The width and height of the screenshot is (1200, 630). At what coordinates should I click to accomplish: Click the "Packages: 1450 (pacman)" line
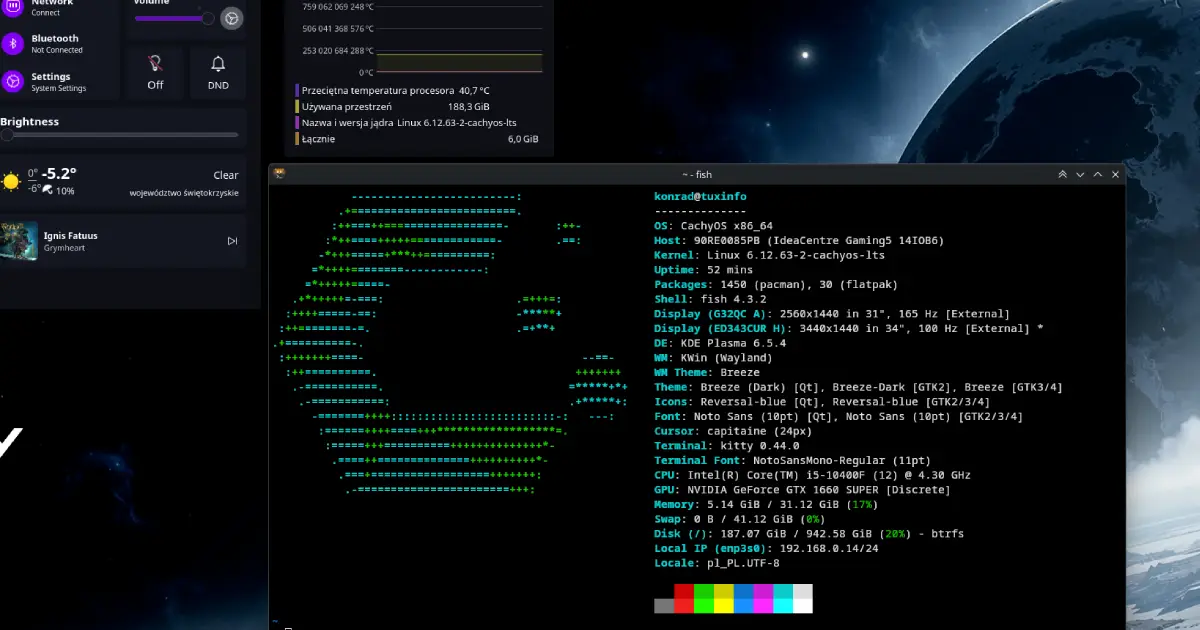tap(776, 285)
